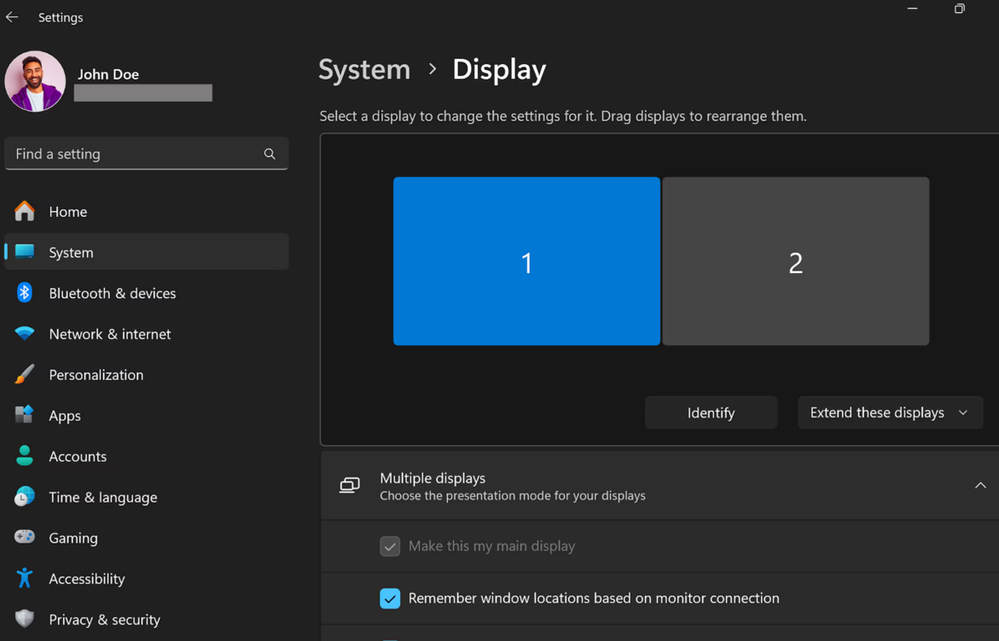Viewport: 999px width, 641px height.
Task: Go to Privacy & security settings
Action: click(104, 619)
